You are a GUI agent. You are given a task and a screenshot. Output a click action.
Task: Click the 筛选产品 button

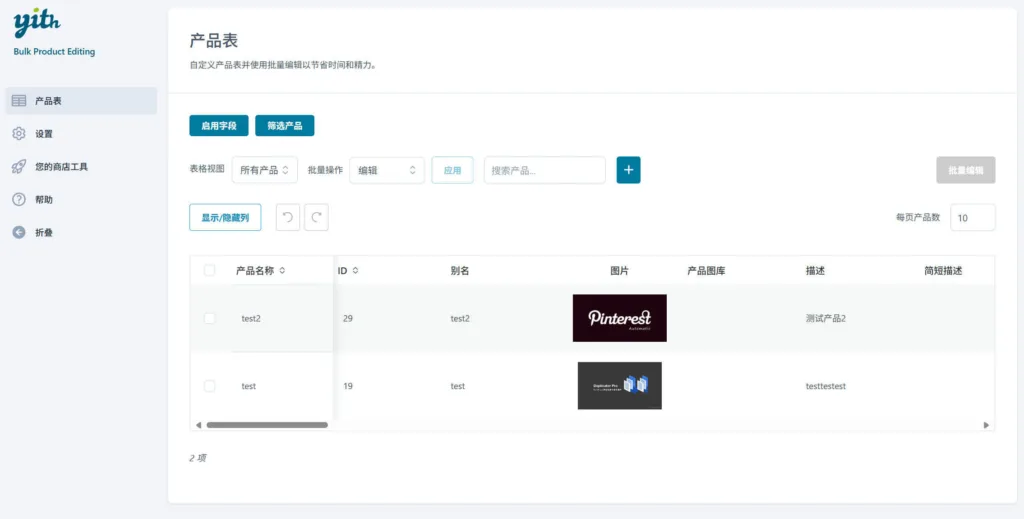(285, 126)
